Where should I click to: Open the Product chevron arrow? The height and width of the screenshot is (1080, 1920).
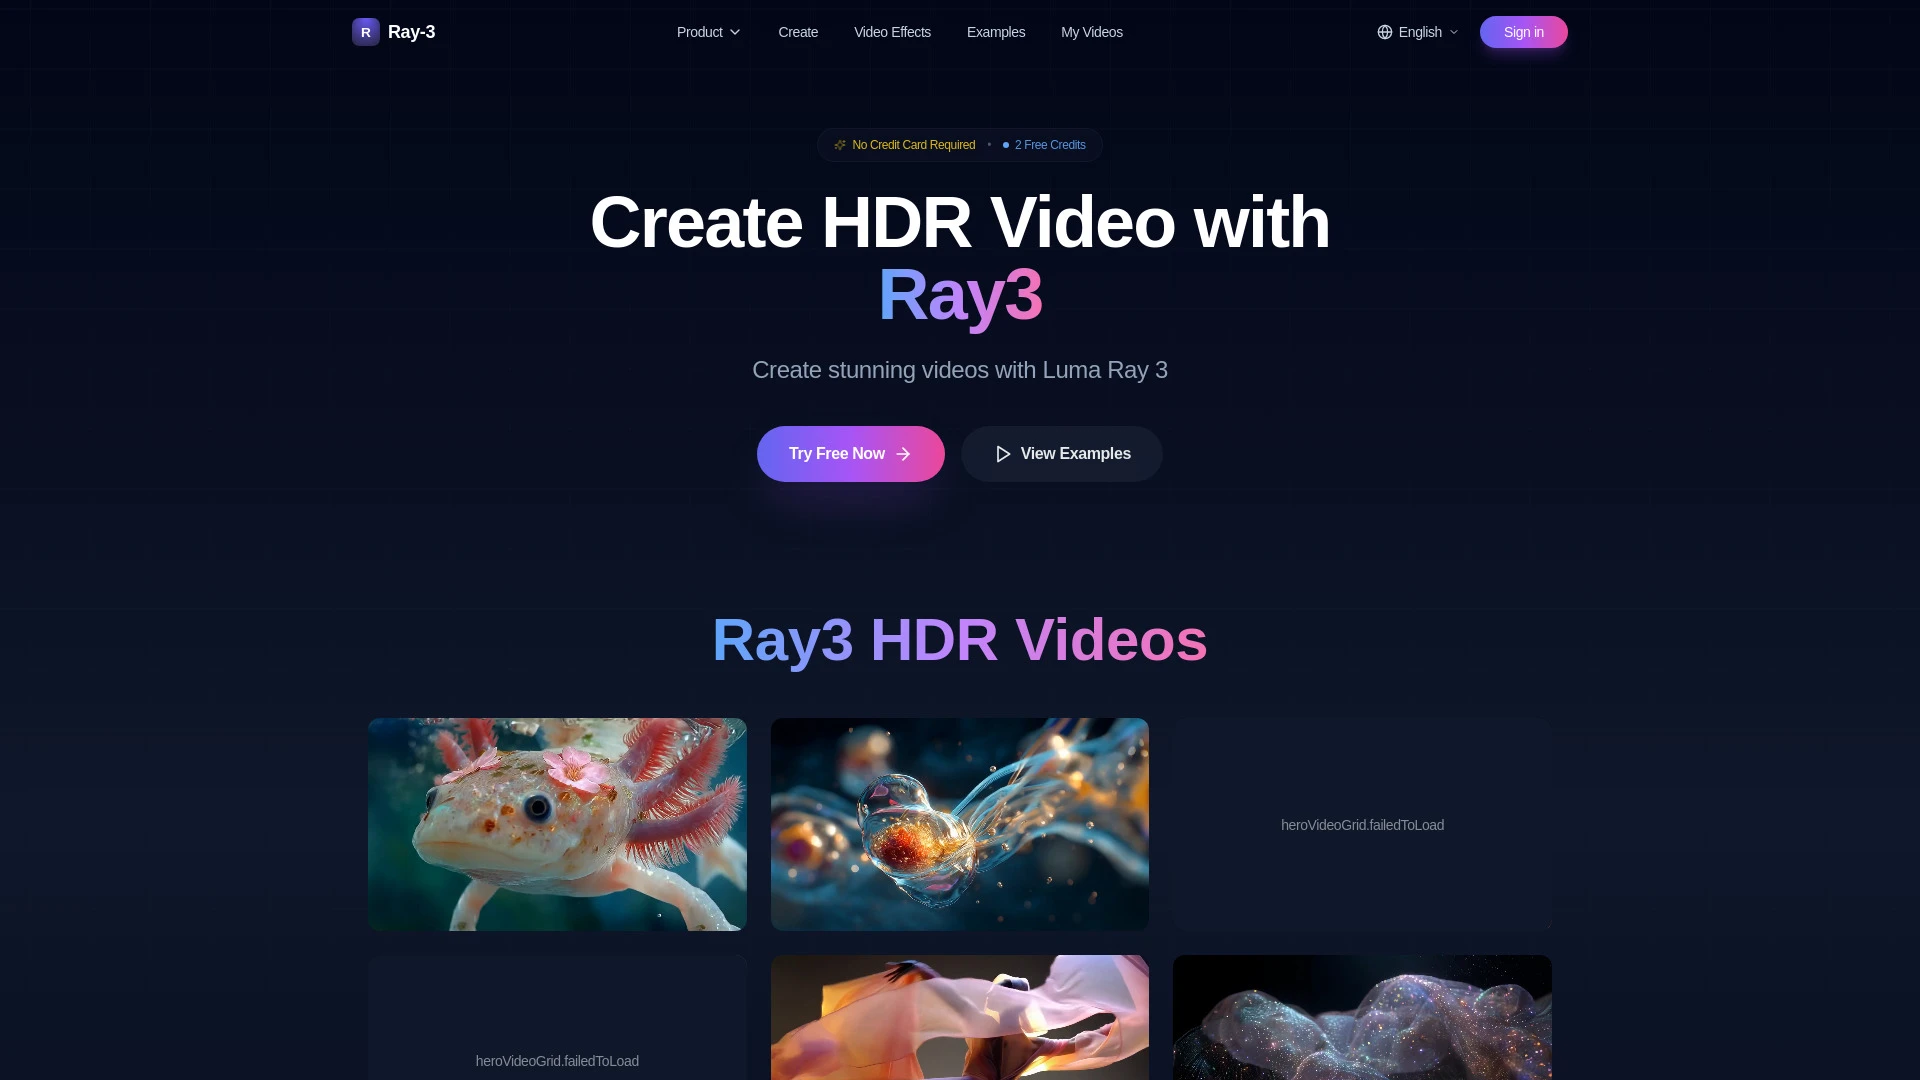(x=735, y=32)
